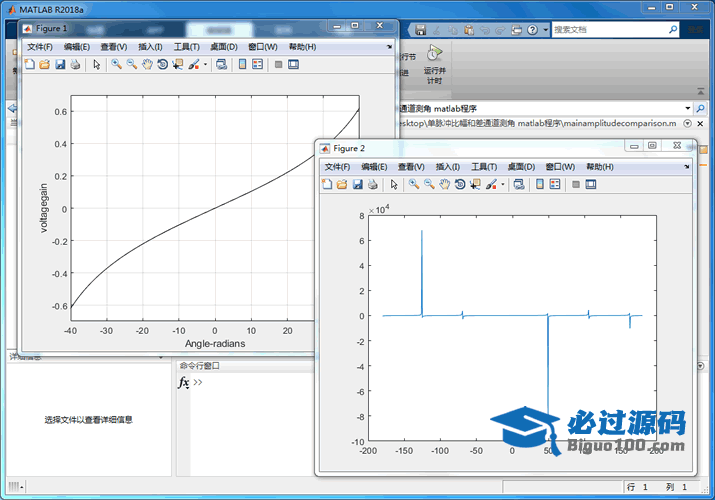Open 桌面(D) menu in Figure 2
The image size is (715, 500).
click(521, 167)
